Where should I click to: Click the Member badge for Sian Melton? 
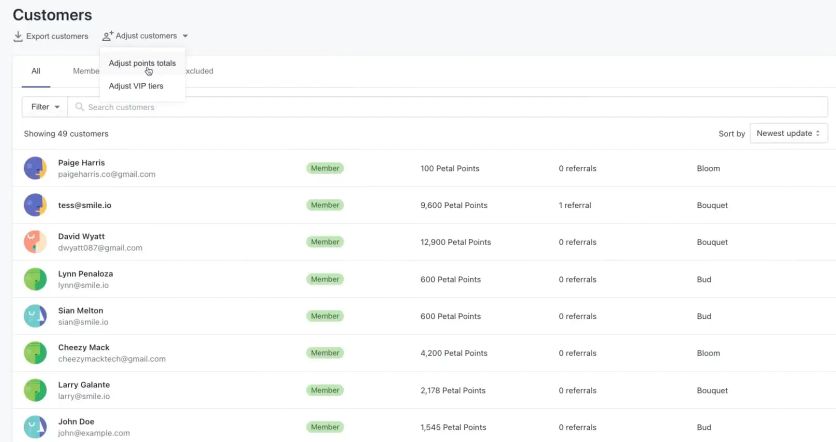click(x=325, y=316)
